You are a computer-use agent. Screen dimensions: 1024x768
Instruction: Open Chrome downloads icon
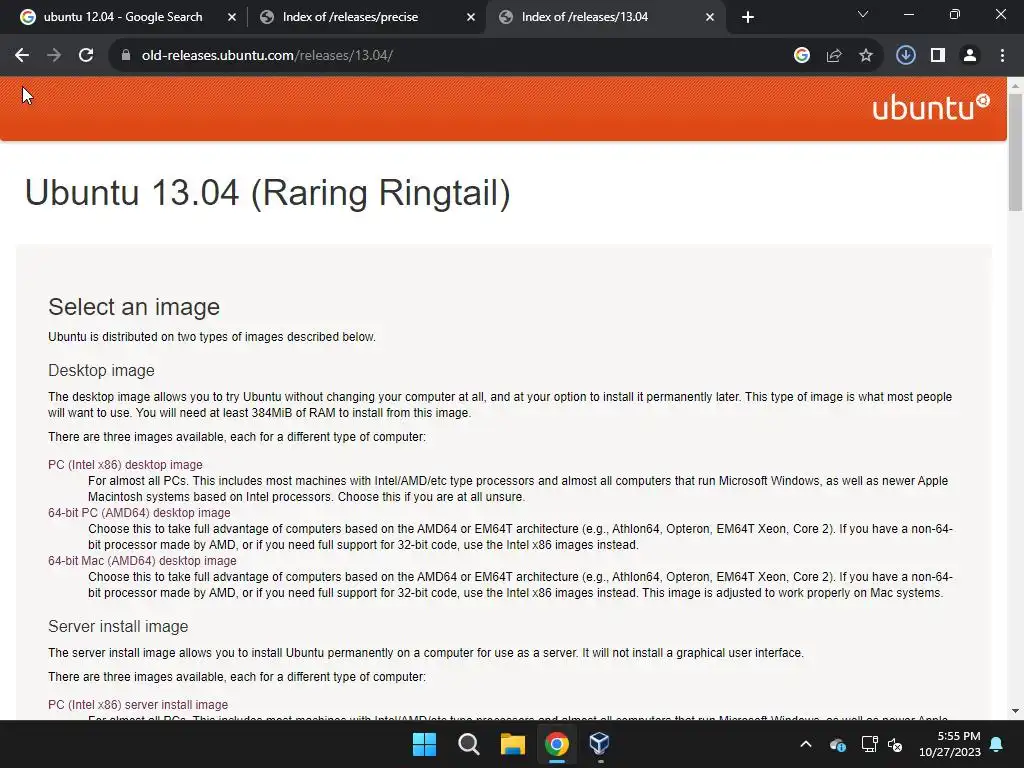click(906, 56)
